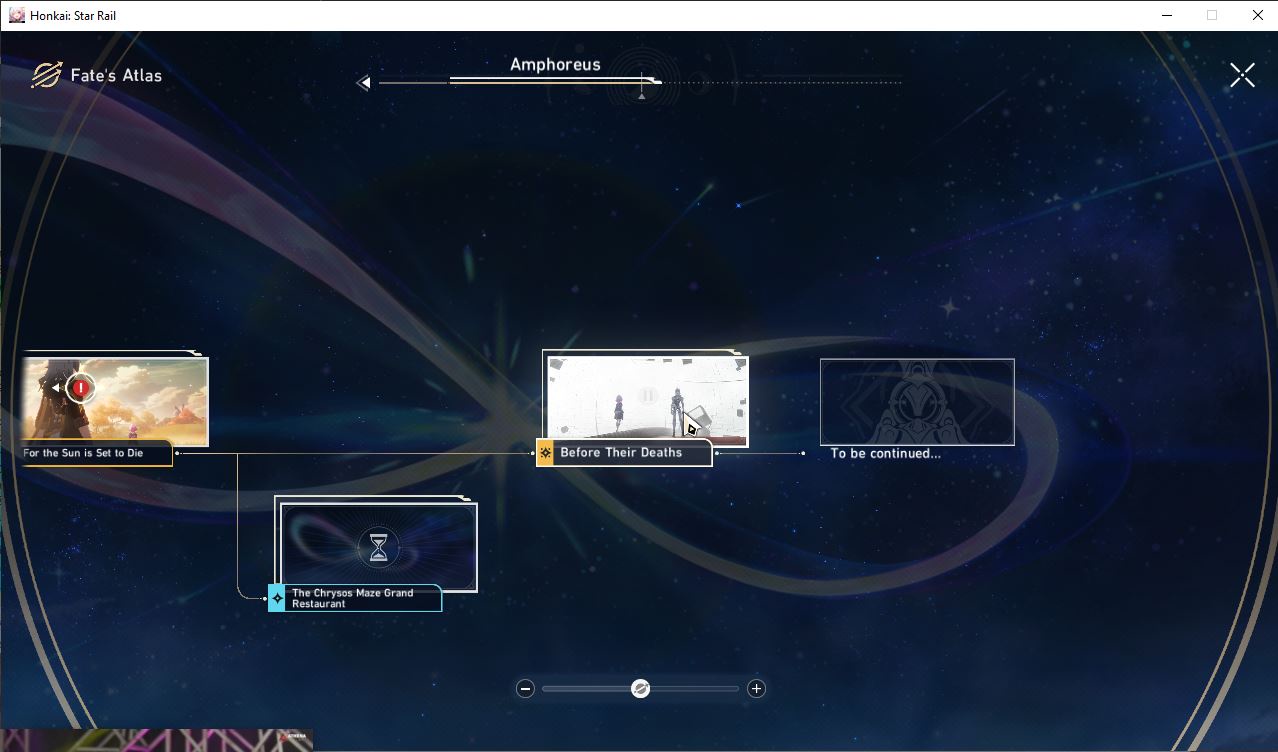This screenshot has height=752, width=1278.
Task: Open the For the Sun is Set to Die thumbnail
Action: coord(115,401)
